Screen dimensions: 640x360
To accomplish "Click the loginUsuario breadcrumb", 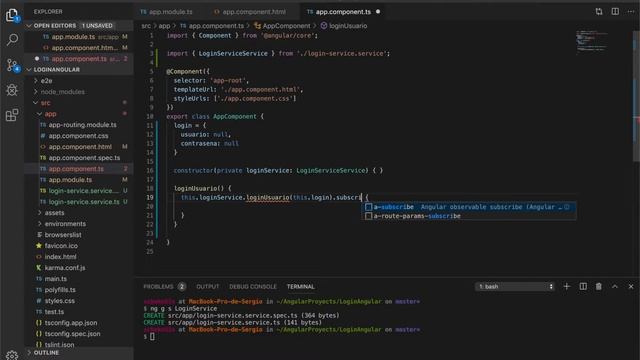I will 344,26.
